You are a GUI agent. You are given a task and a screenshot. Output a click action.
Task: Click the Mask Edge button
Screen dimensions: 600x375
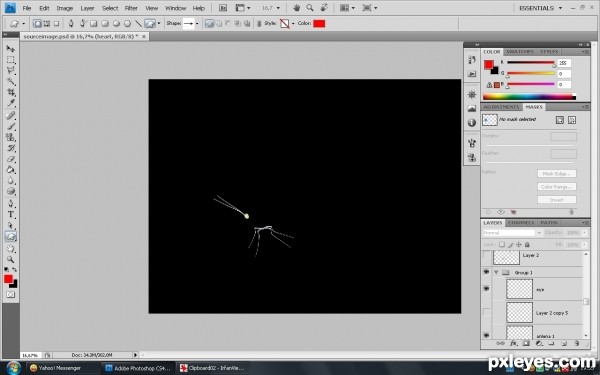click(x=556, y=174)
